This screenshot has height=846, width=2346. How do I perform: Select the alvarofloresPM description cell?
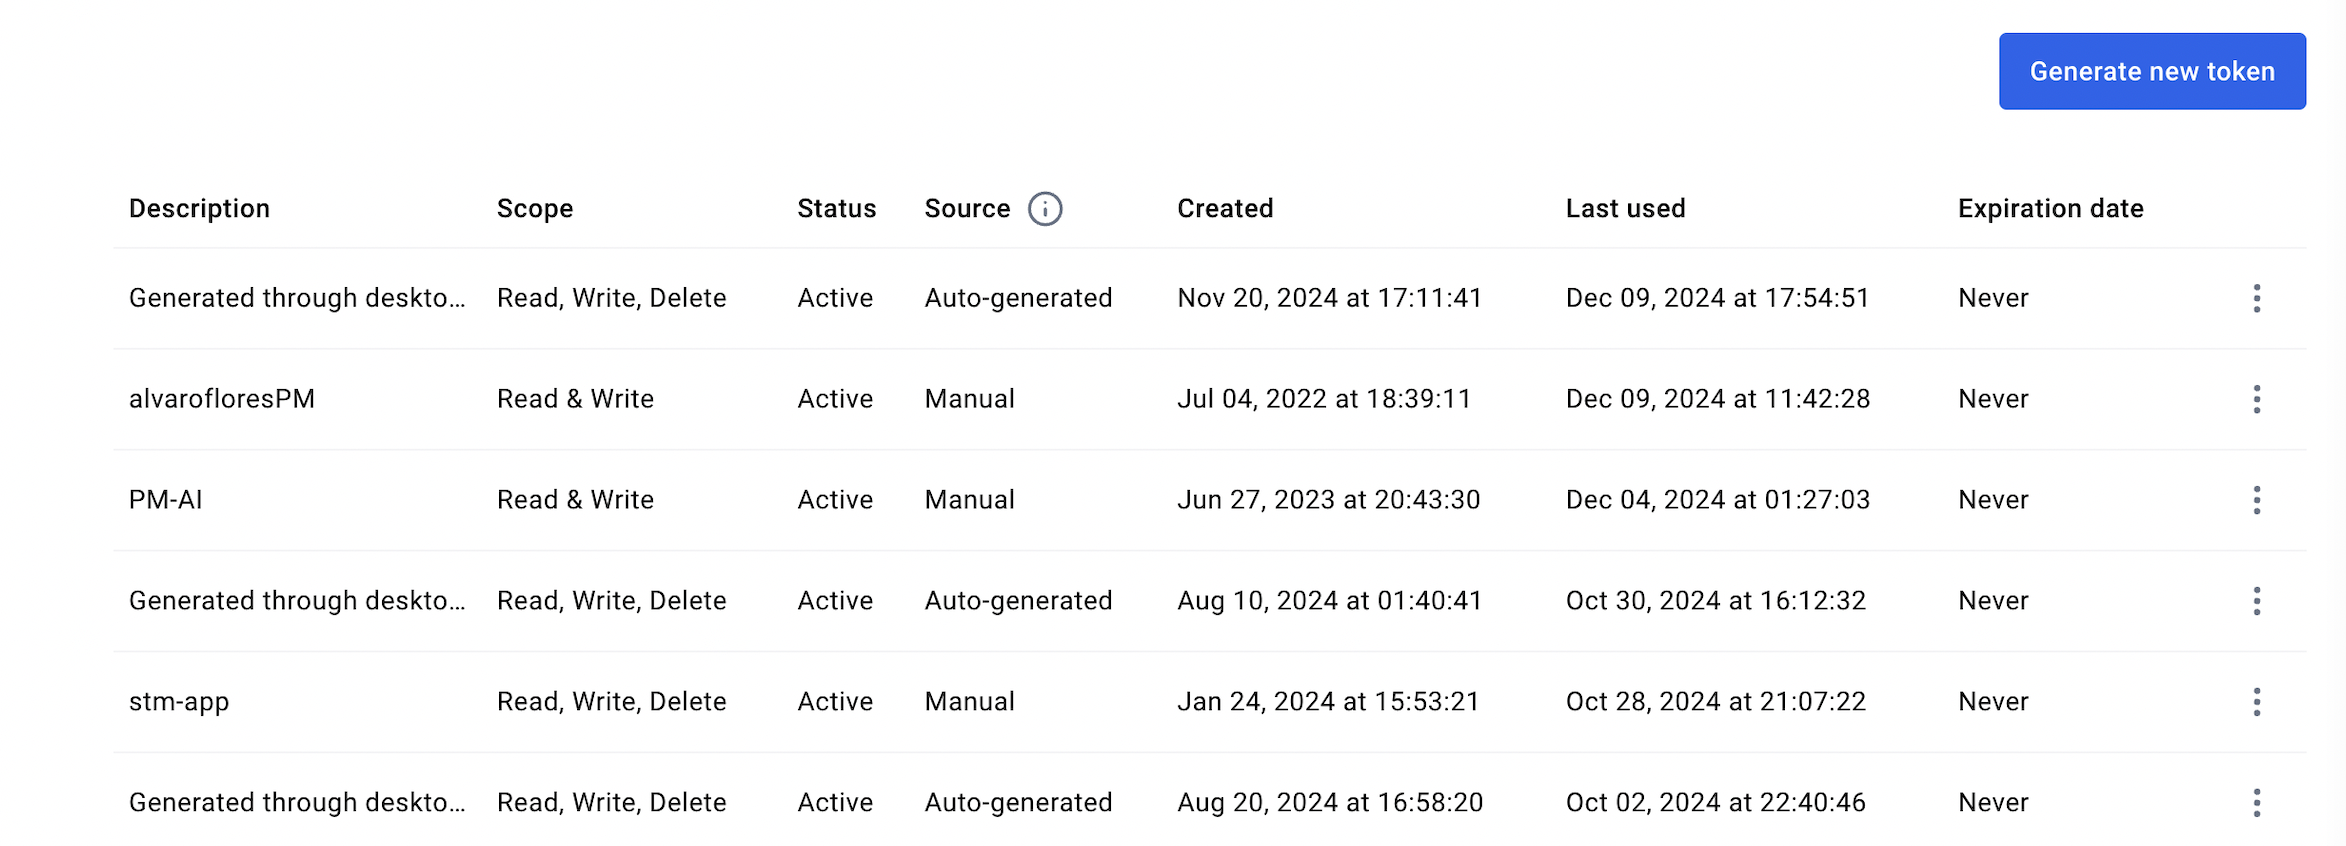[x=222, y=399]
